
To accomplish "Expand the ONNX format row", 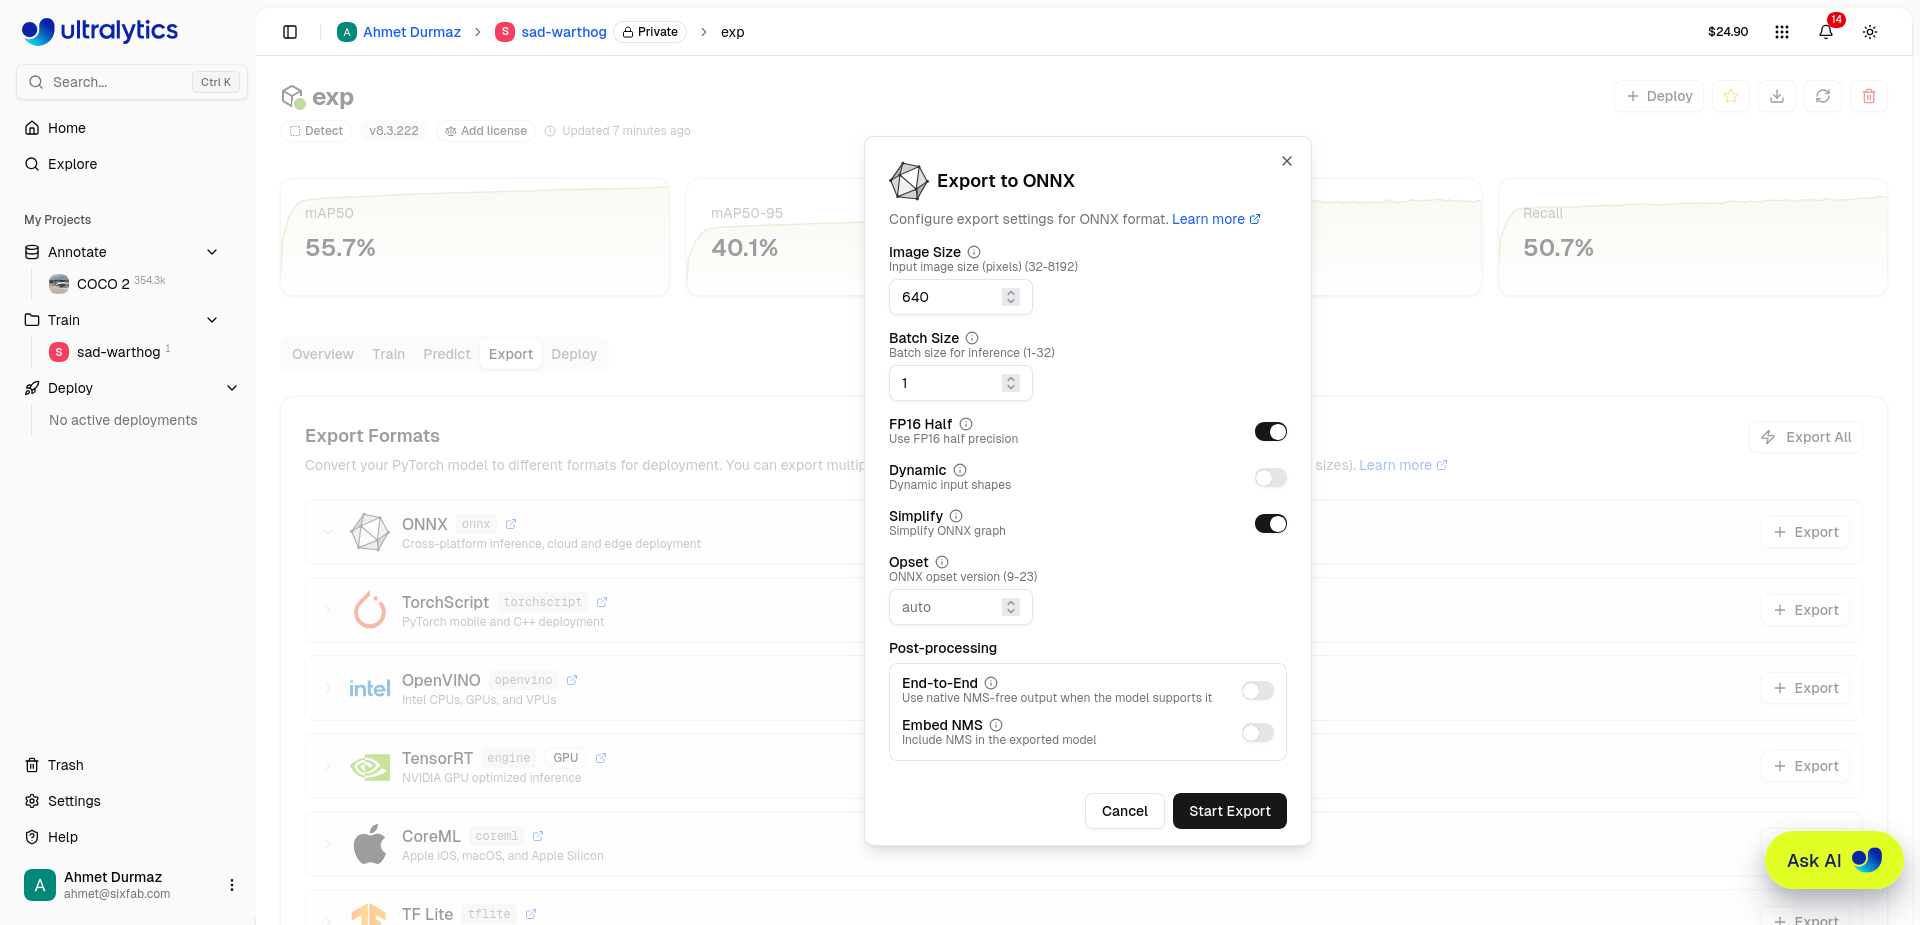I will click(x=328, y=532).
